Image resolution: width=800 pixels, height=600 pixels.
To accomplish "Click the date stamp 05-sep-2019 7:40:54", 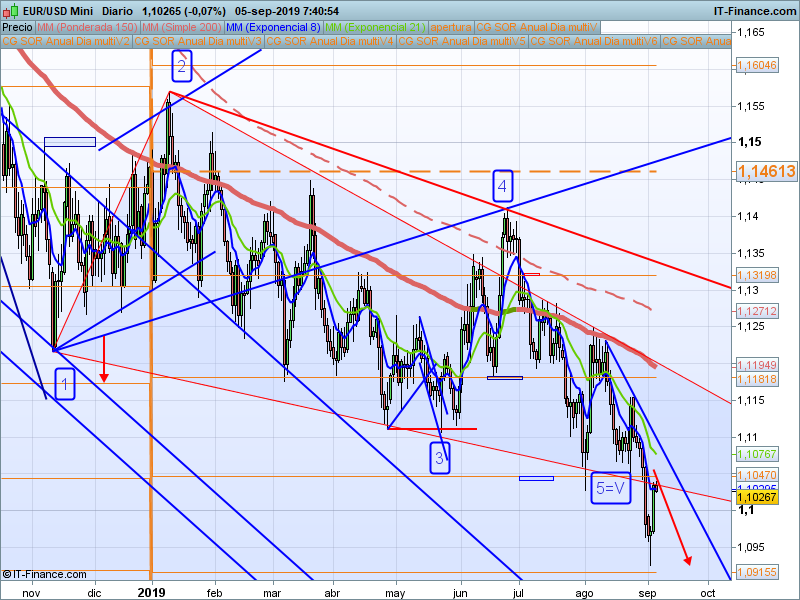I will 287,11.
